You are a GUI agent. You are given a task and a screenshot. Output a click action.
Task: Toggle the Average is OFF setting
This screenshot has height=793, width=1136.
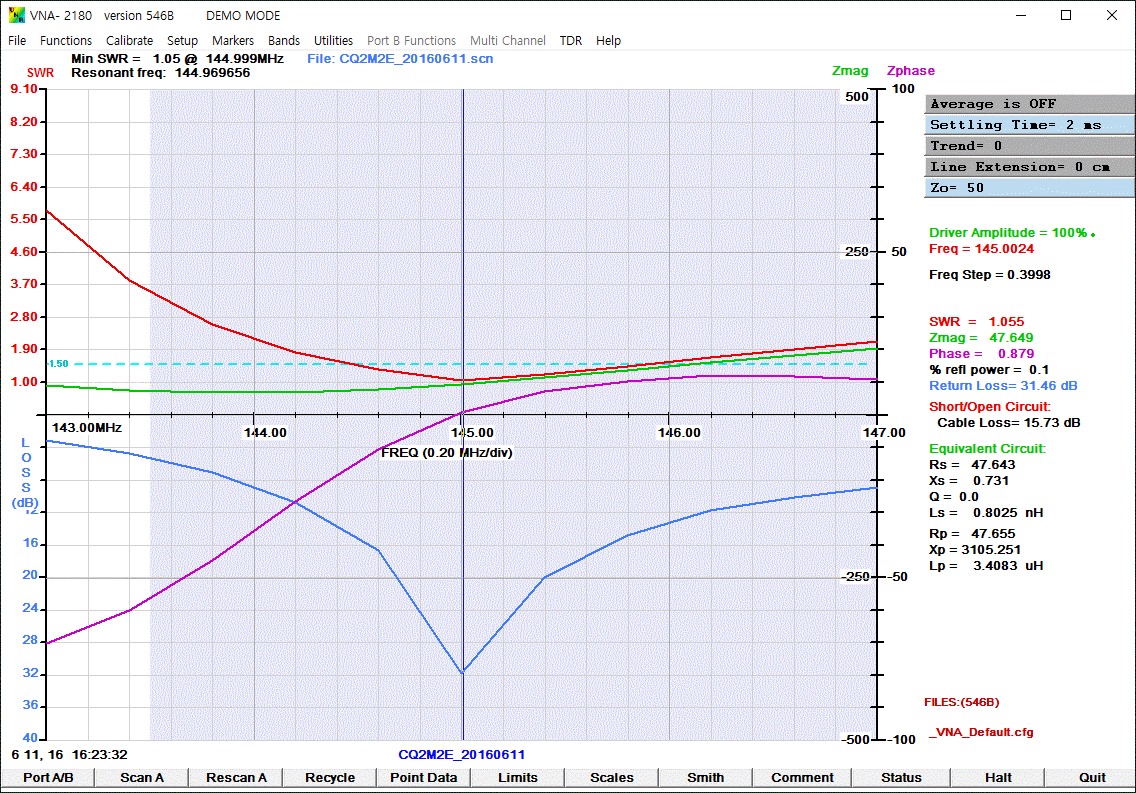(x=1030, y=104)
